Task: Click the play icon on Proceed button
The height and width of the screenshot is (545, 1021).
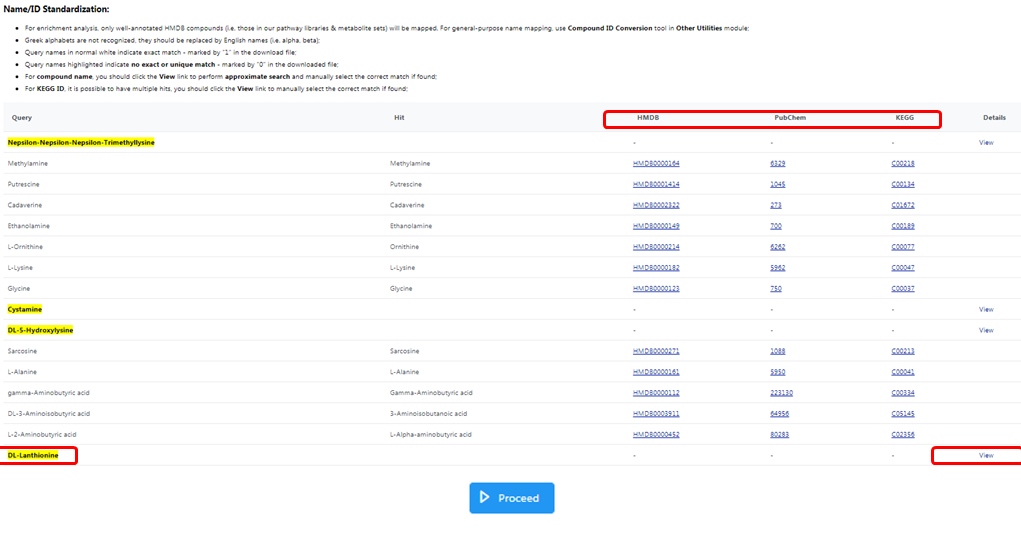Action: pos(484,497)
